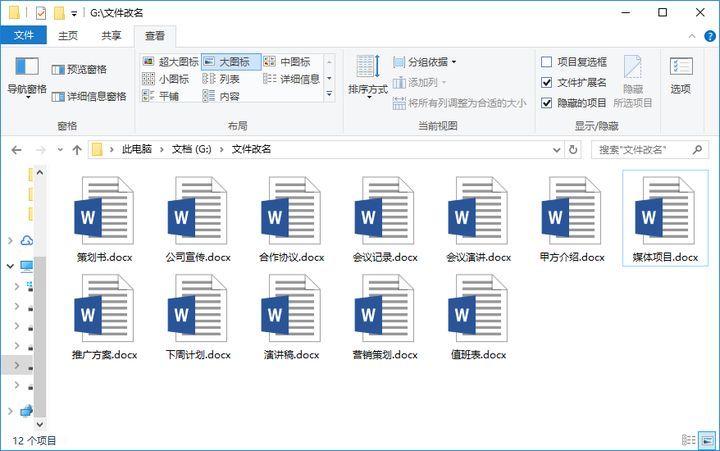Select the file 推广方案.docx
The width and height of the screenshot is (720, 451).
[x=104, y=317]
